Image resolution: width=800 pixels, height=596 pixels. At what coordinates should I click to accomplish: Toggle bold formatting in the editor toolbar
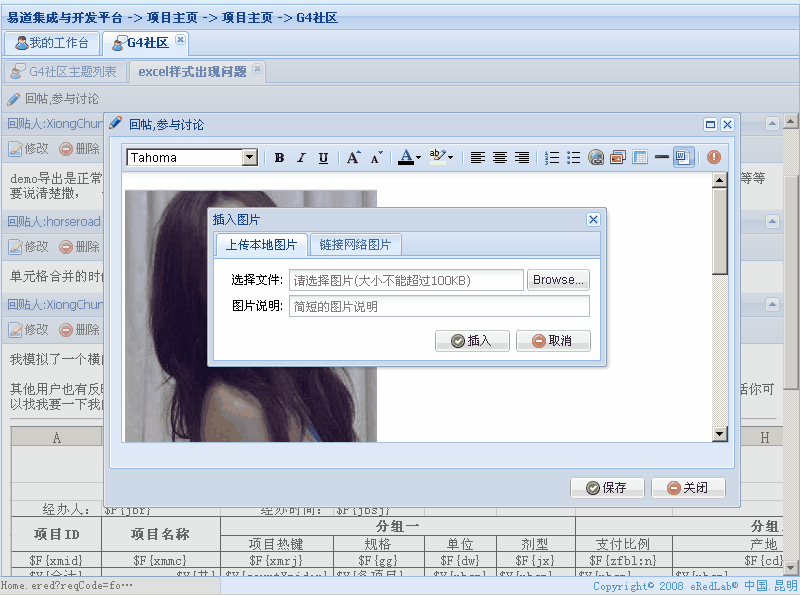point(280,157)
